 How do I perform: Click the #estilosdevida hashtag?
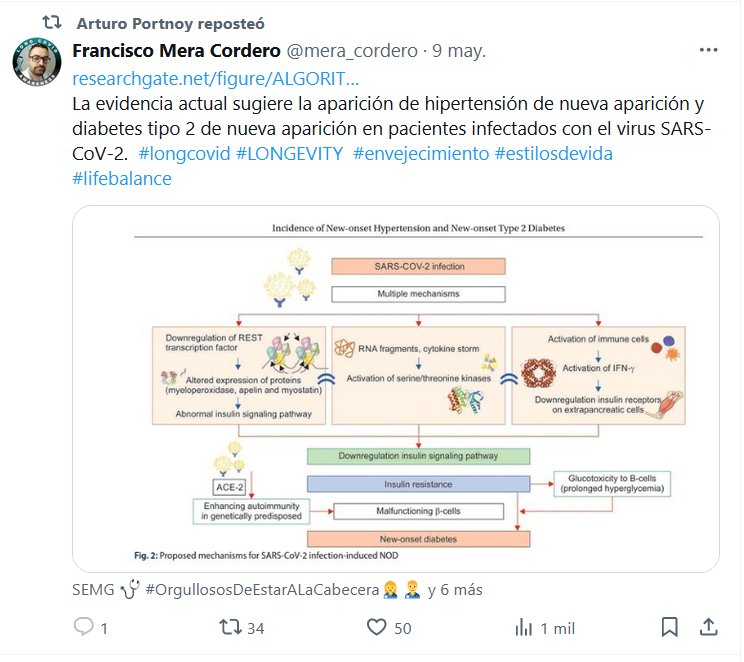tap(554, 154)
